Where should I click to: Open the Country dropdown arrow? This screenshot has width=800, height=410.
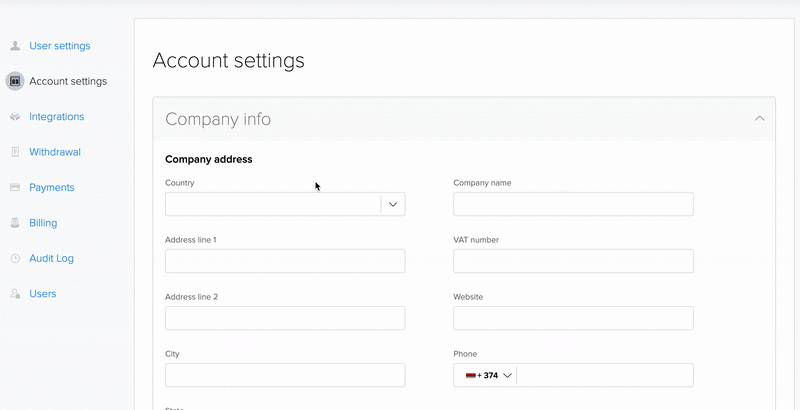(393, 204)
